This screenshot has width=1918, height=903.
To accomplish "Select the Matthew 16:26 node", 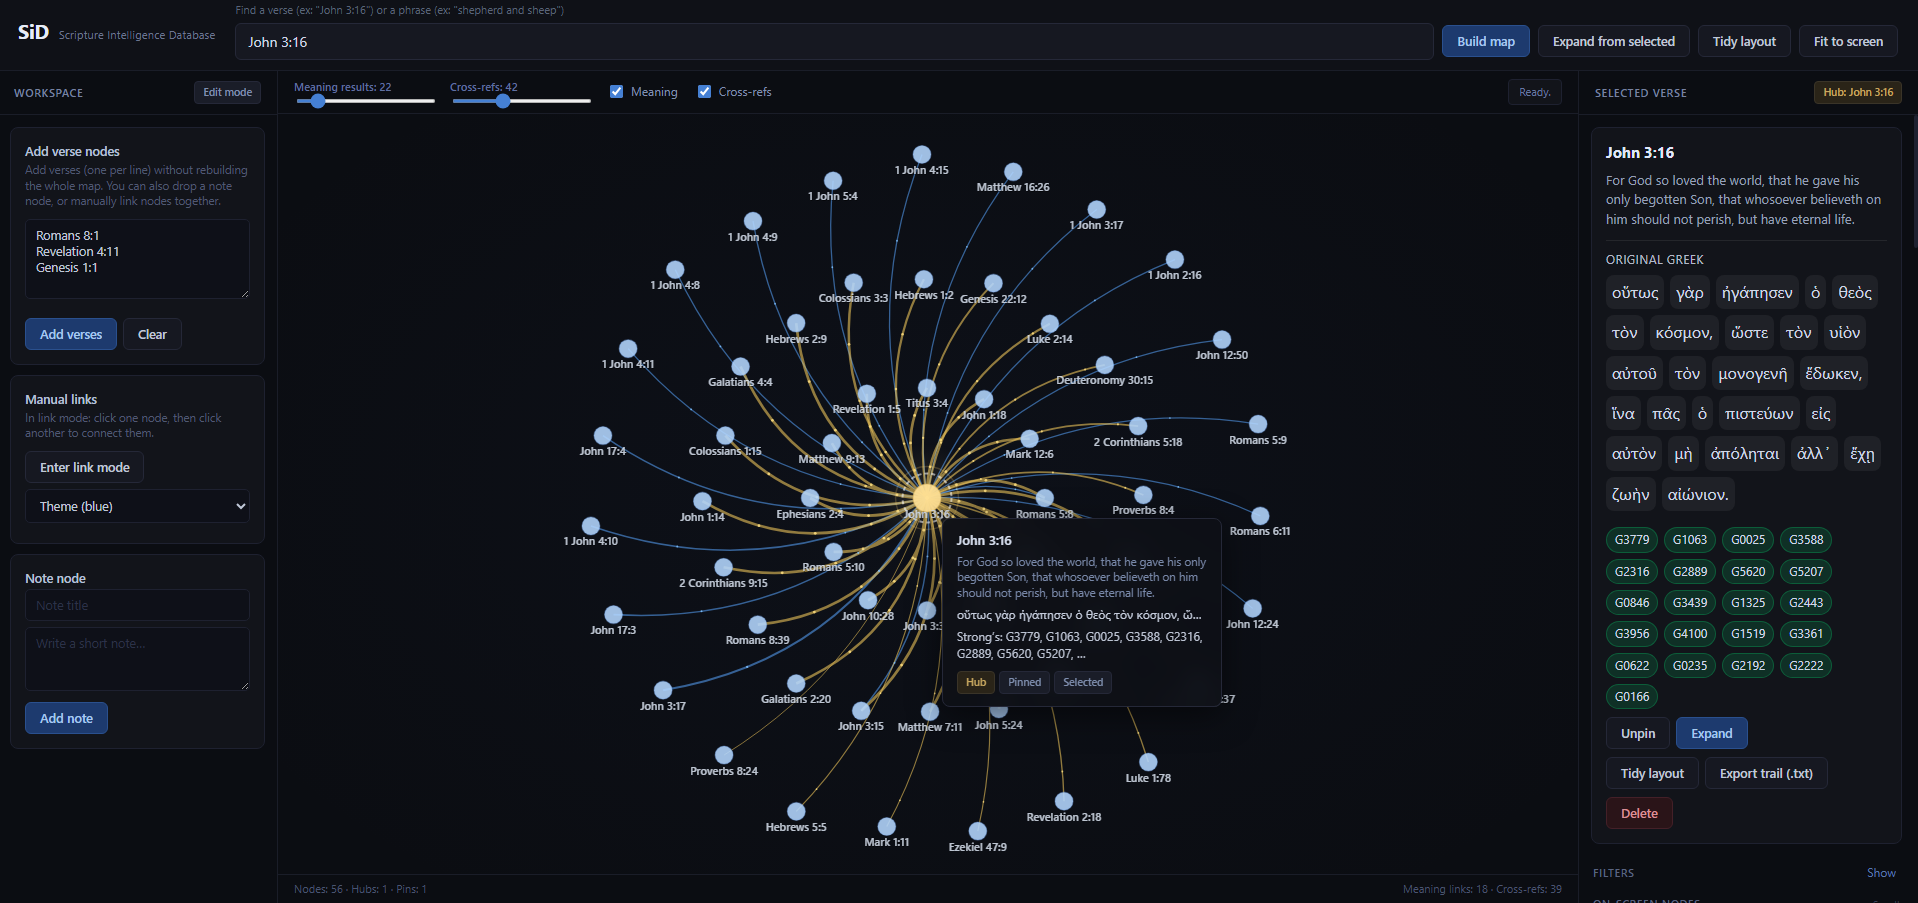I will pos(1013,172).
